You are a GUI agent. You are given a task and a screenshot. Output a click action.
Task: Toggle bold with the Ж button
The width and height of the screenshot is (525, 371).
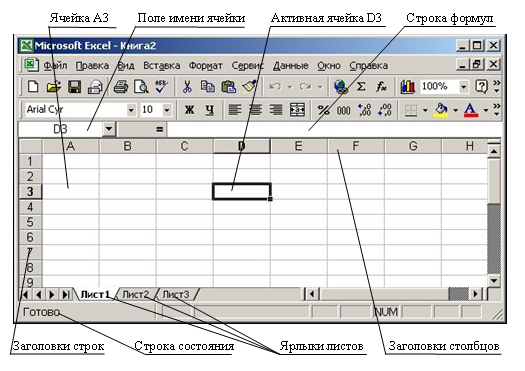pyautogui.click(x=190, y=109)
